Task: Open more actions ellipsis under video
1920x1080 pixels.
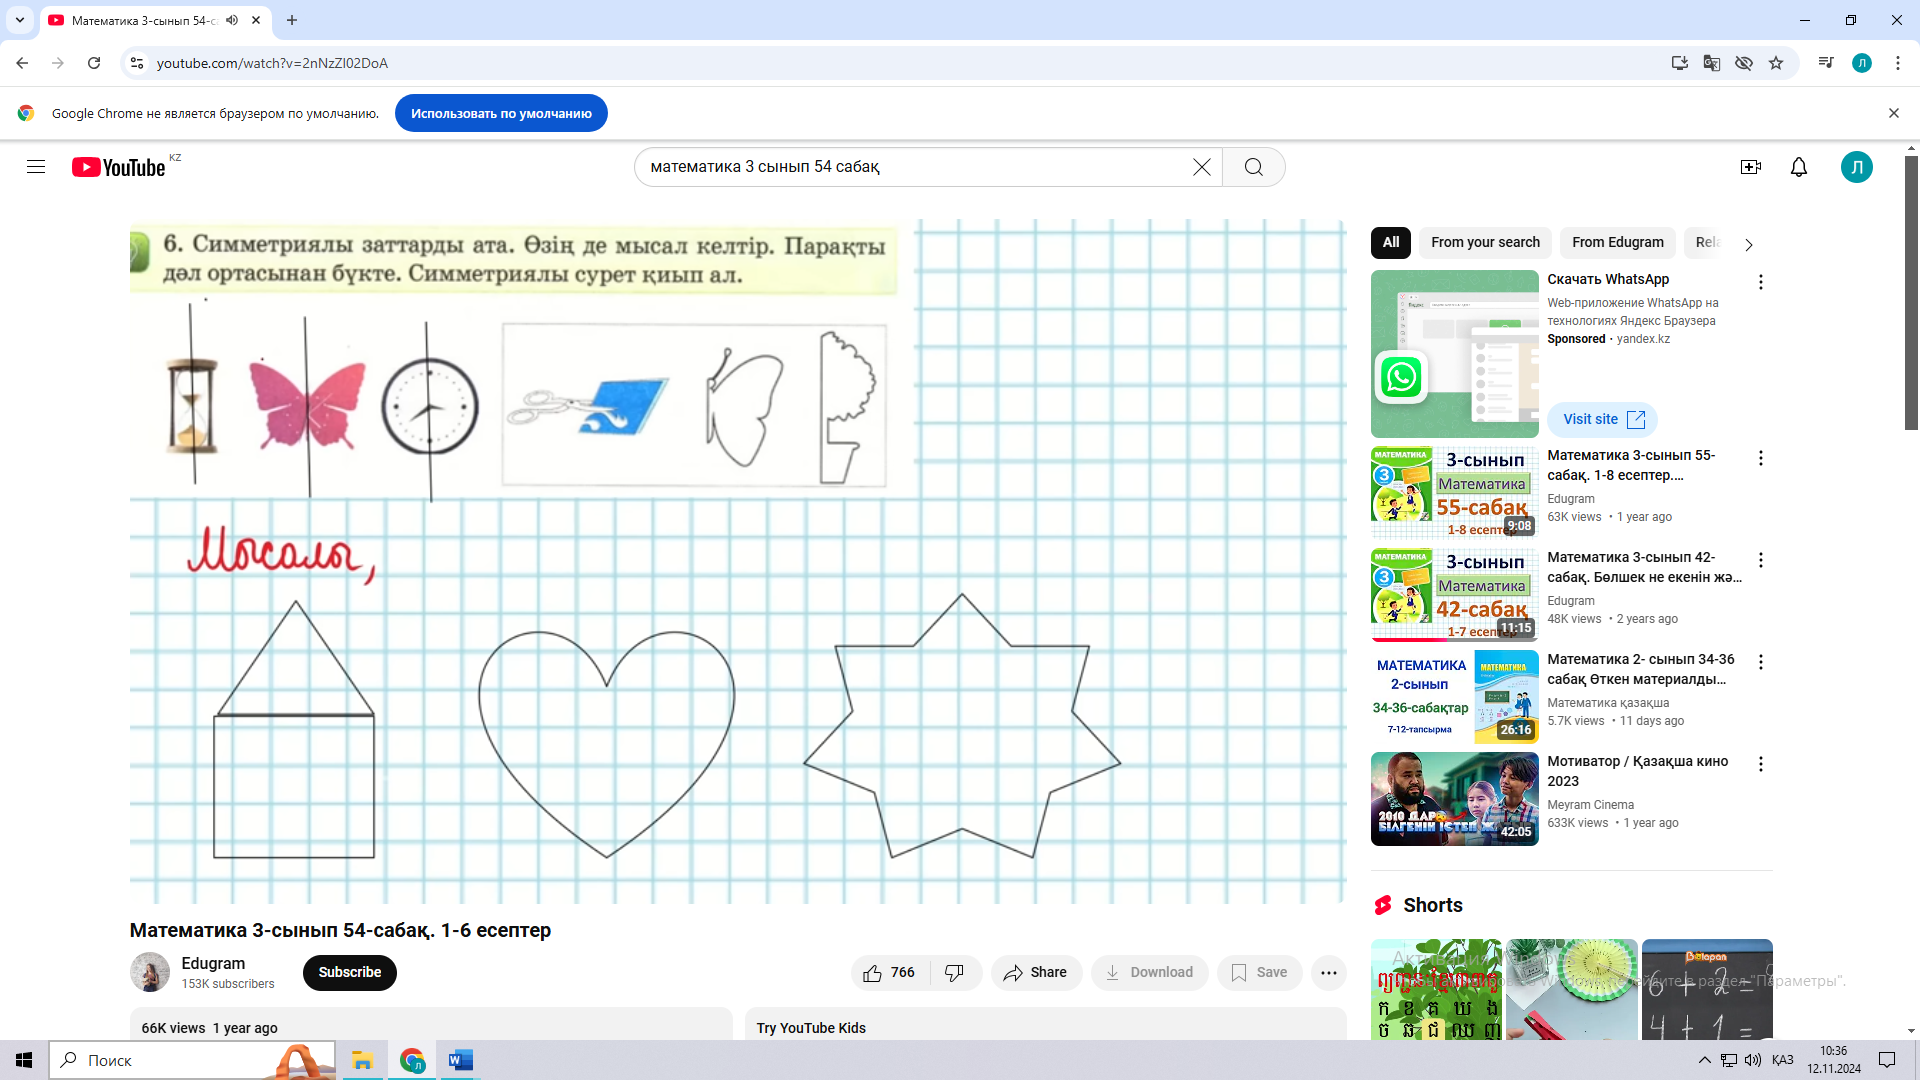Action: 1328,972
